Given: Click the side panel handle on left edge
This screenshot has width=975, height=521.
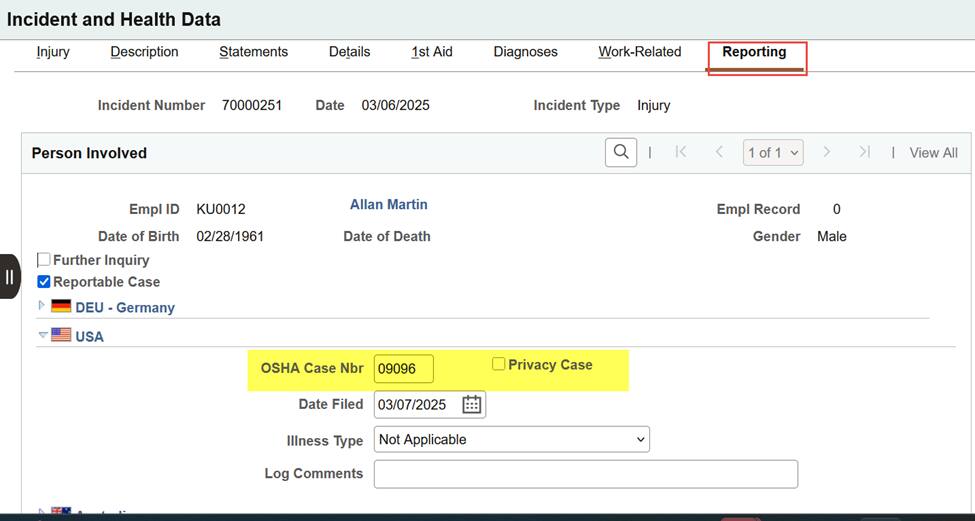Looking at the screenshot, I should [10, 276].
